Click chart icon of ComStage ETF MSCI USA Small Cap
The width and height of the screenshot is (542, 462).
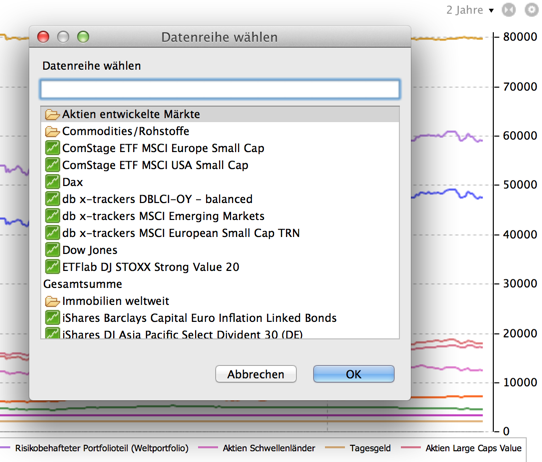click(52, 165)
